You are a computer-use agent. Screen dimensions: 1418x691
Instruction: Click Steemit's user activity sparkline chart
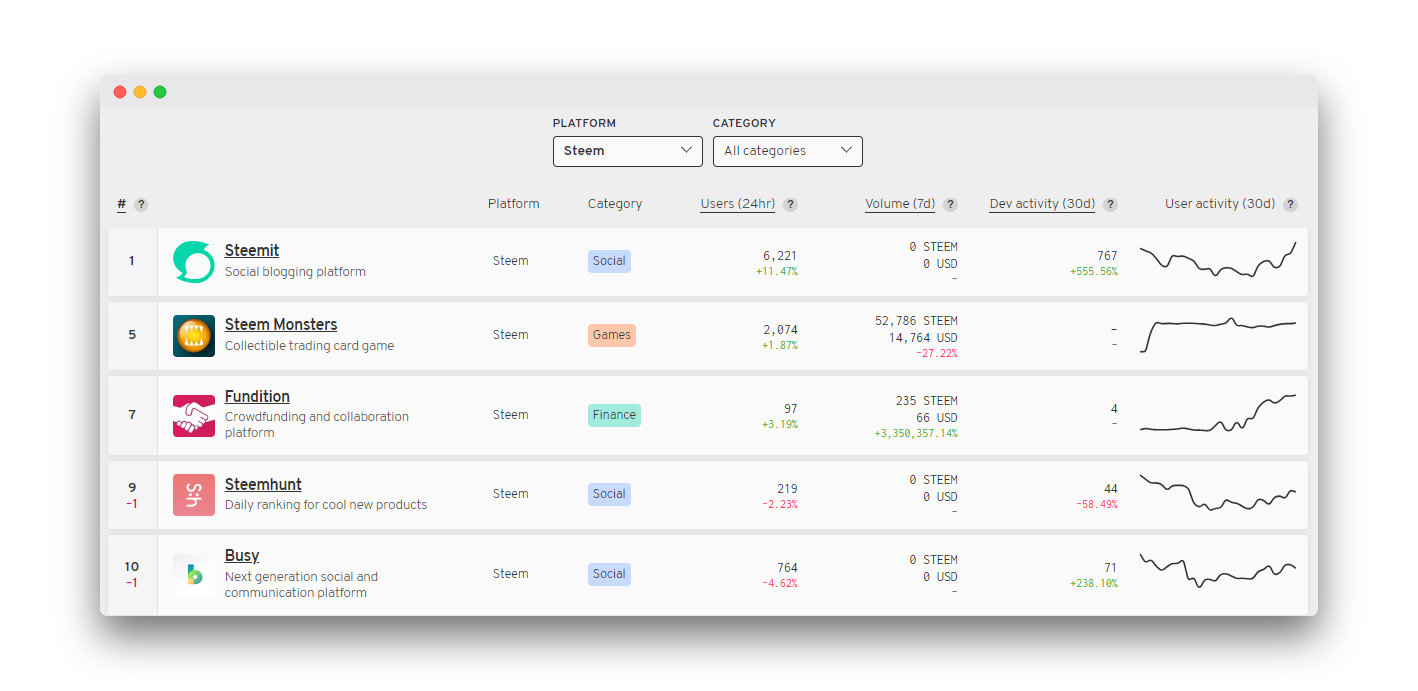point(1218,260)
